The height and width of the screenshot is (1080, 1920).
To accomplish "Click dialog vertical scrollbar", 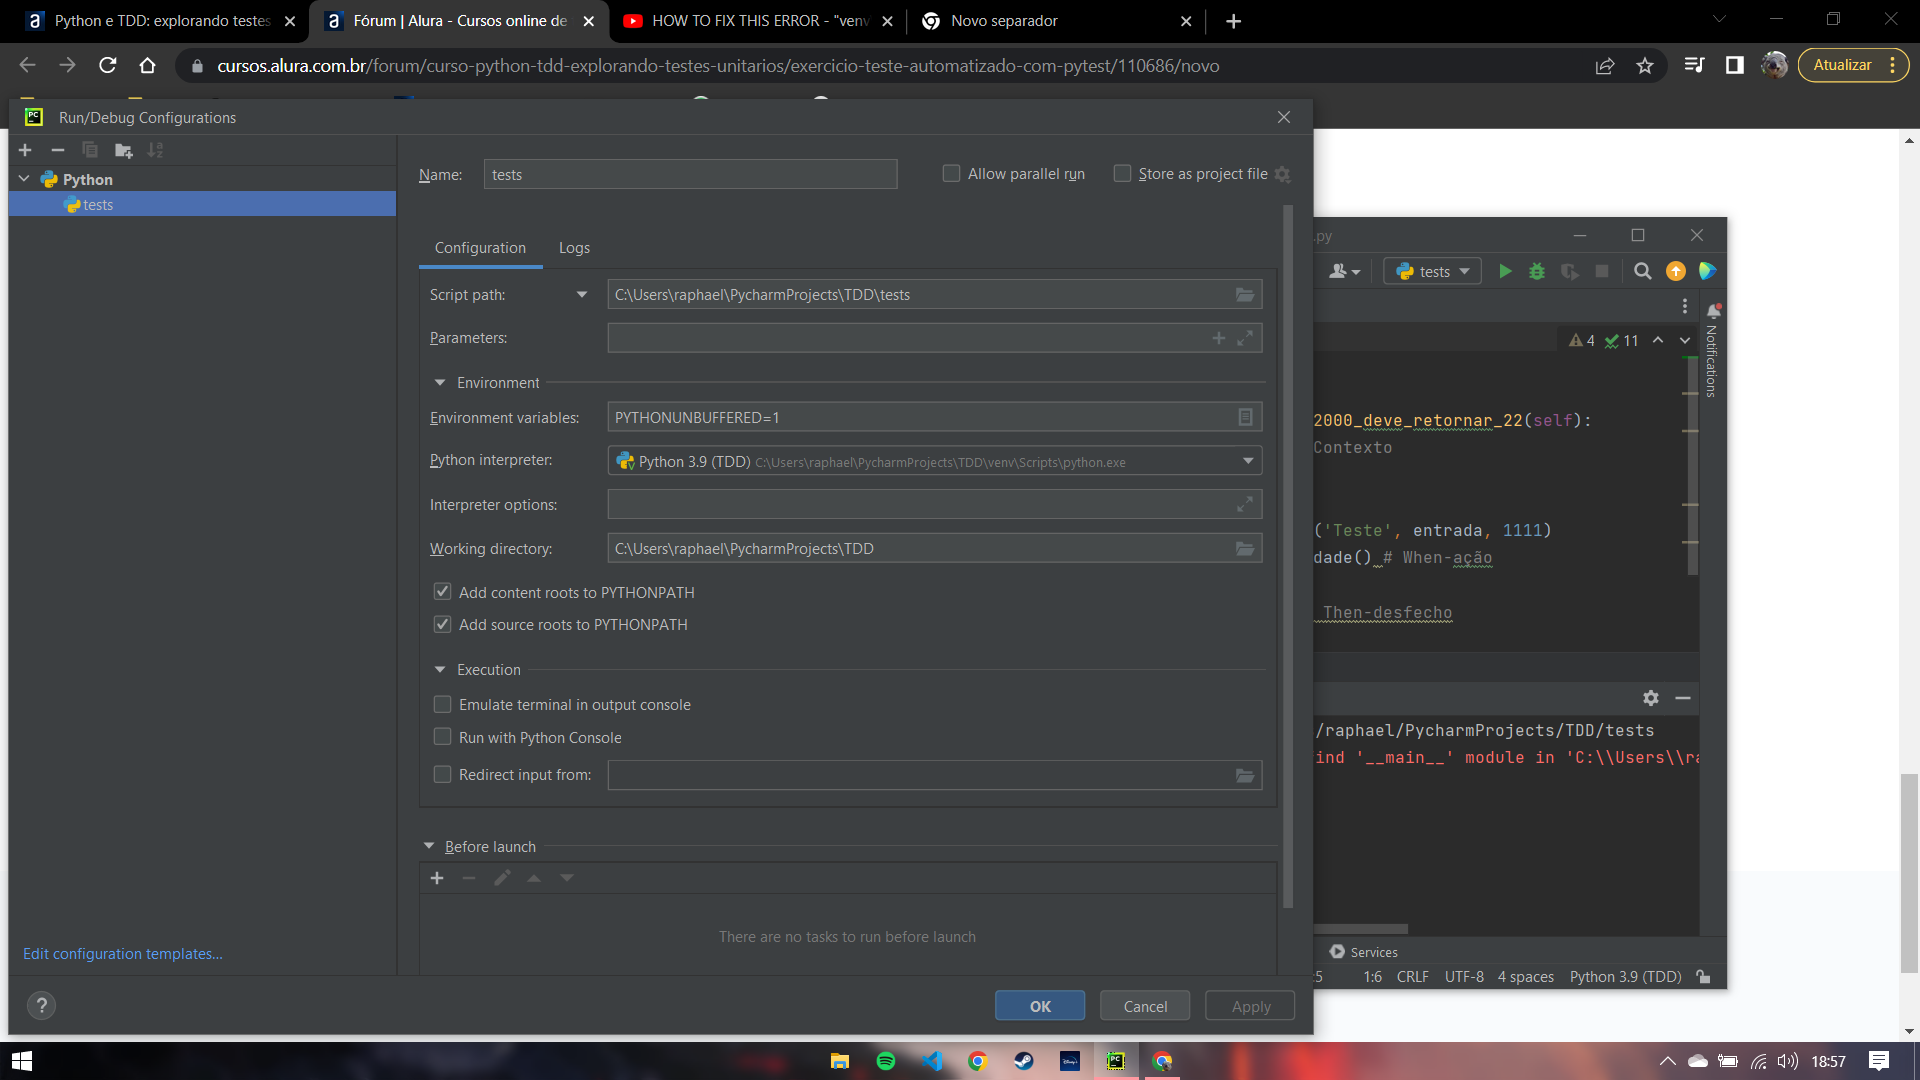I will (1288, 557).
